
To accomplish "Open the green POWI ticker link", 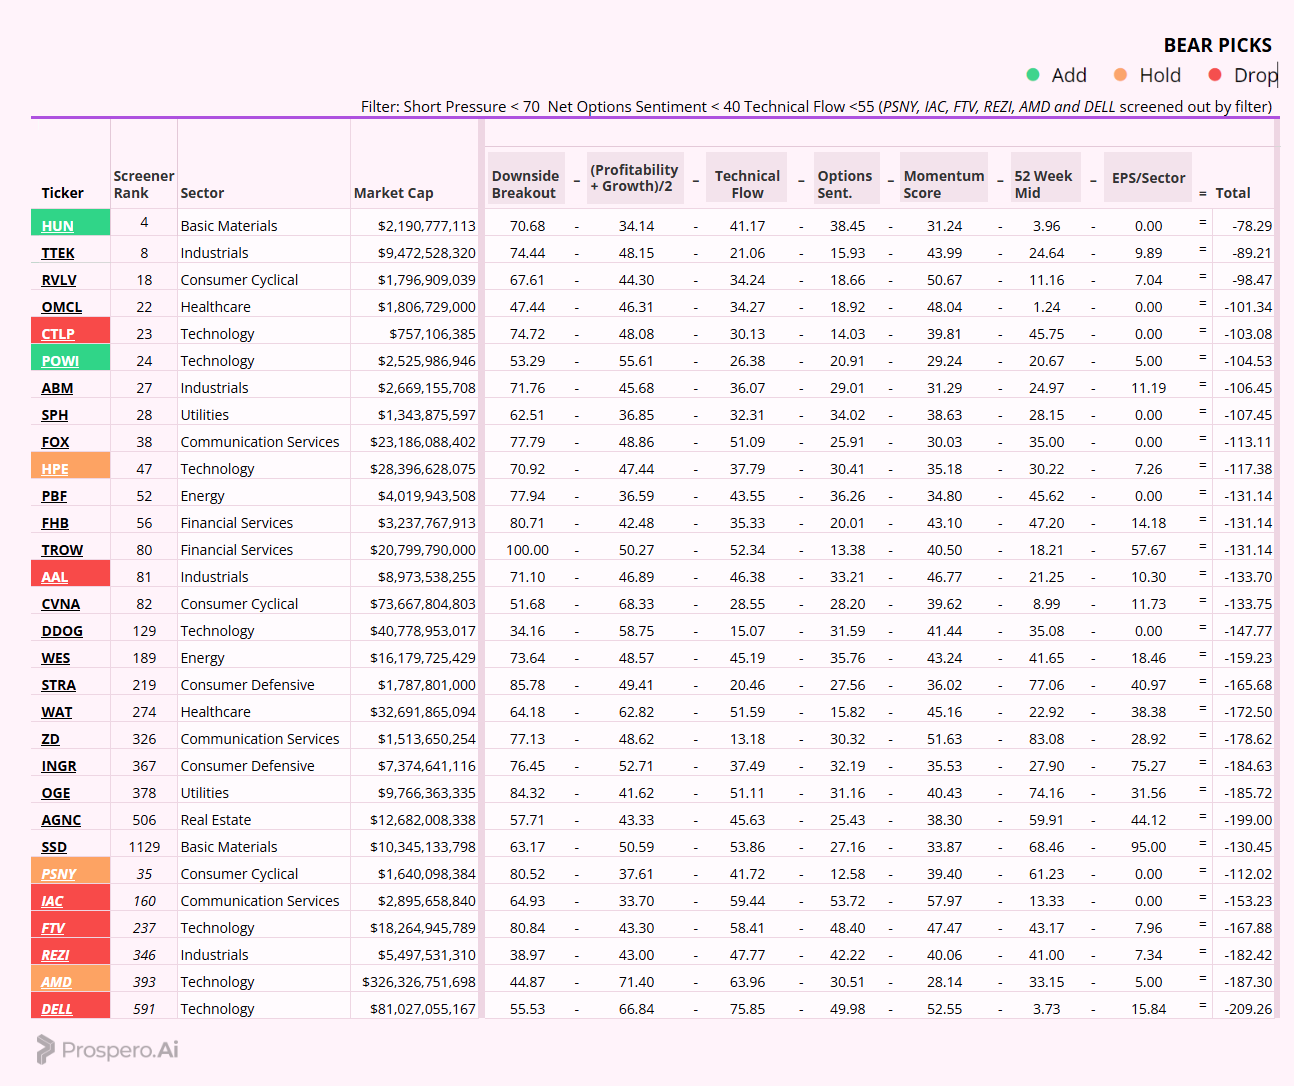I will [x=60, y=361].
